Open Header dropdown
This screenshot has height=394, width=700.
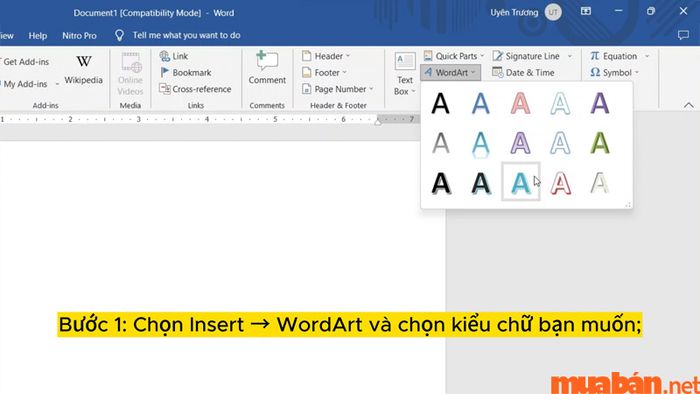(x=326, y=56)
